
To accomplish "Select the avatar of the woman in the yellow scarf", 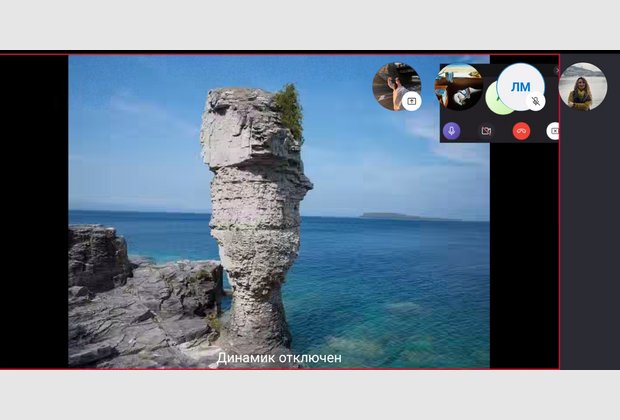I will click(582, 87).
